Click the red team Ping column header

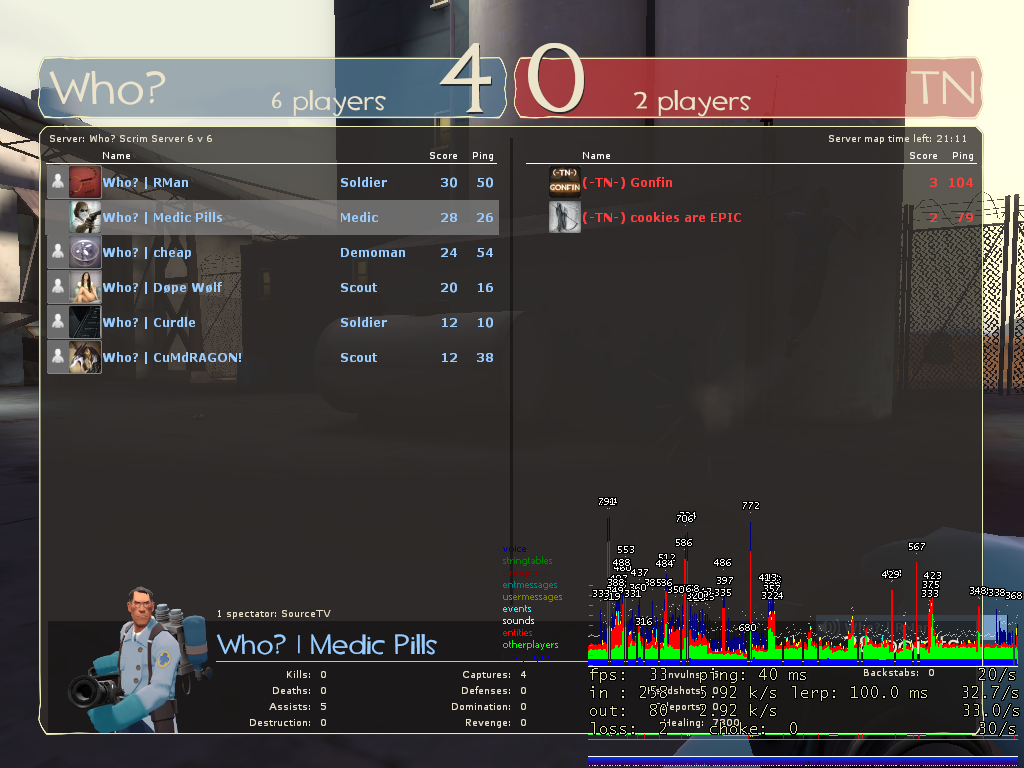coord(963,155)
